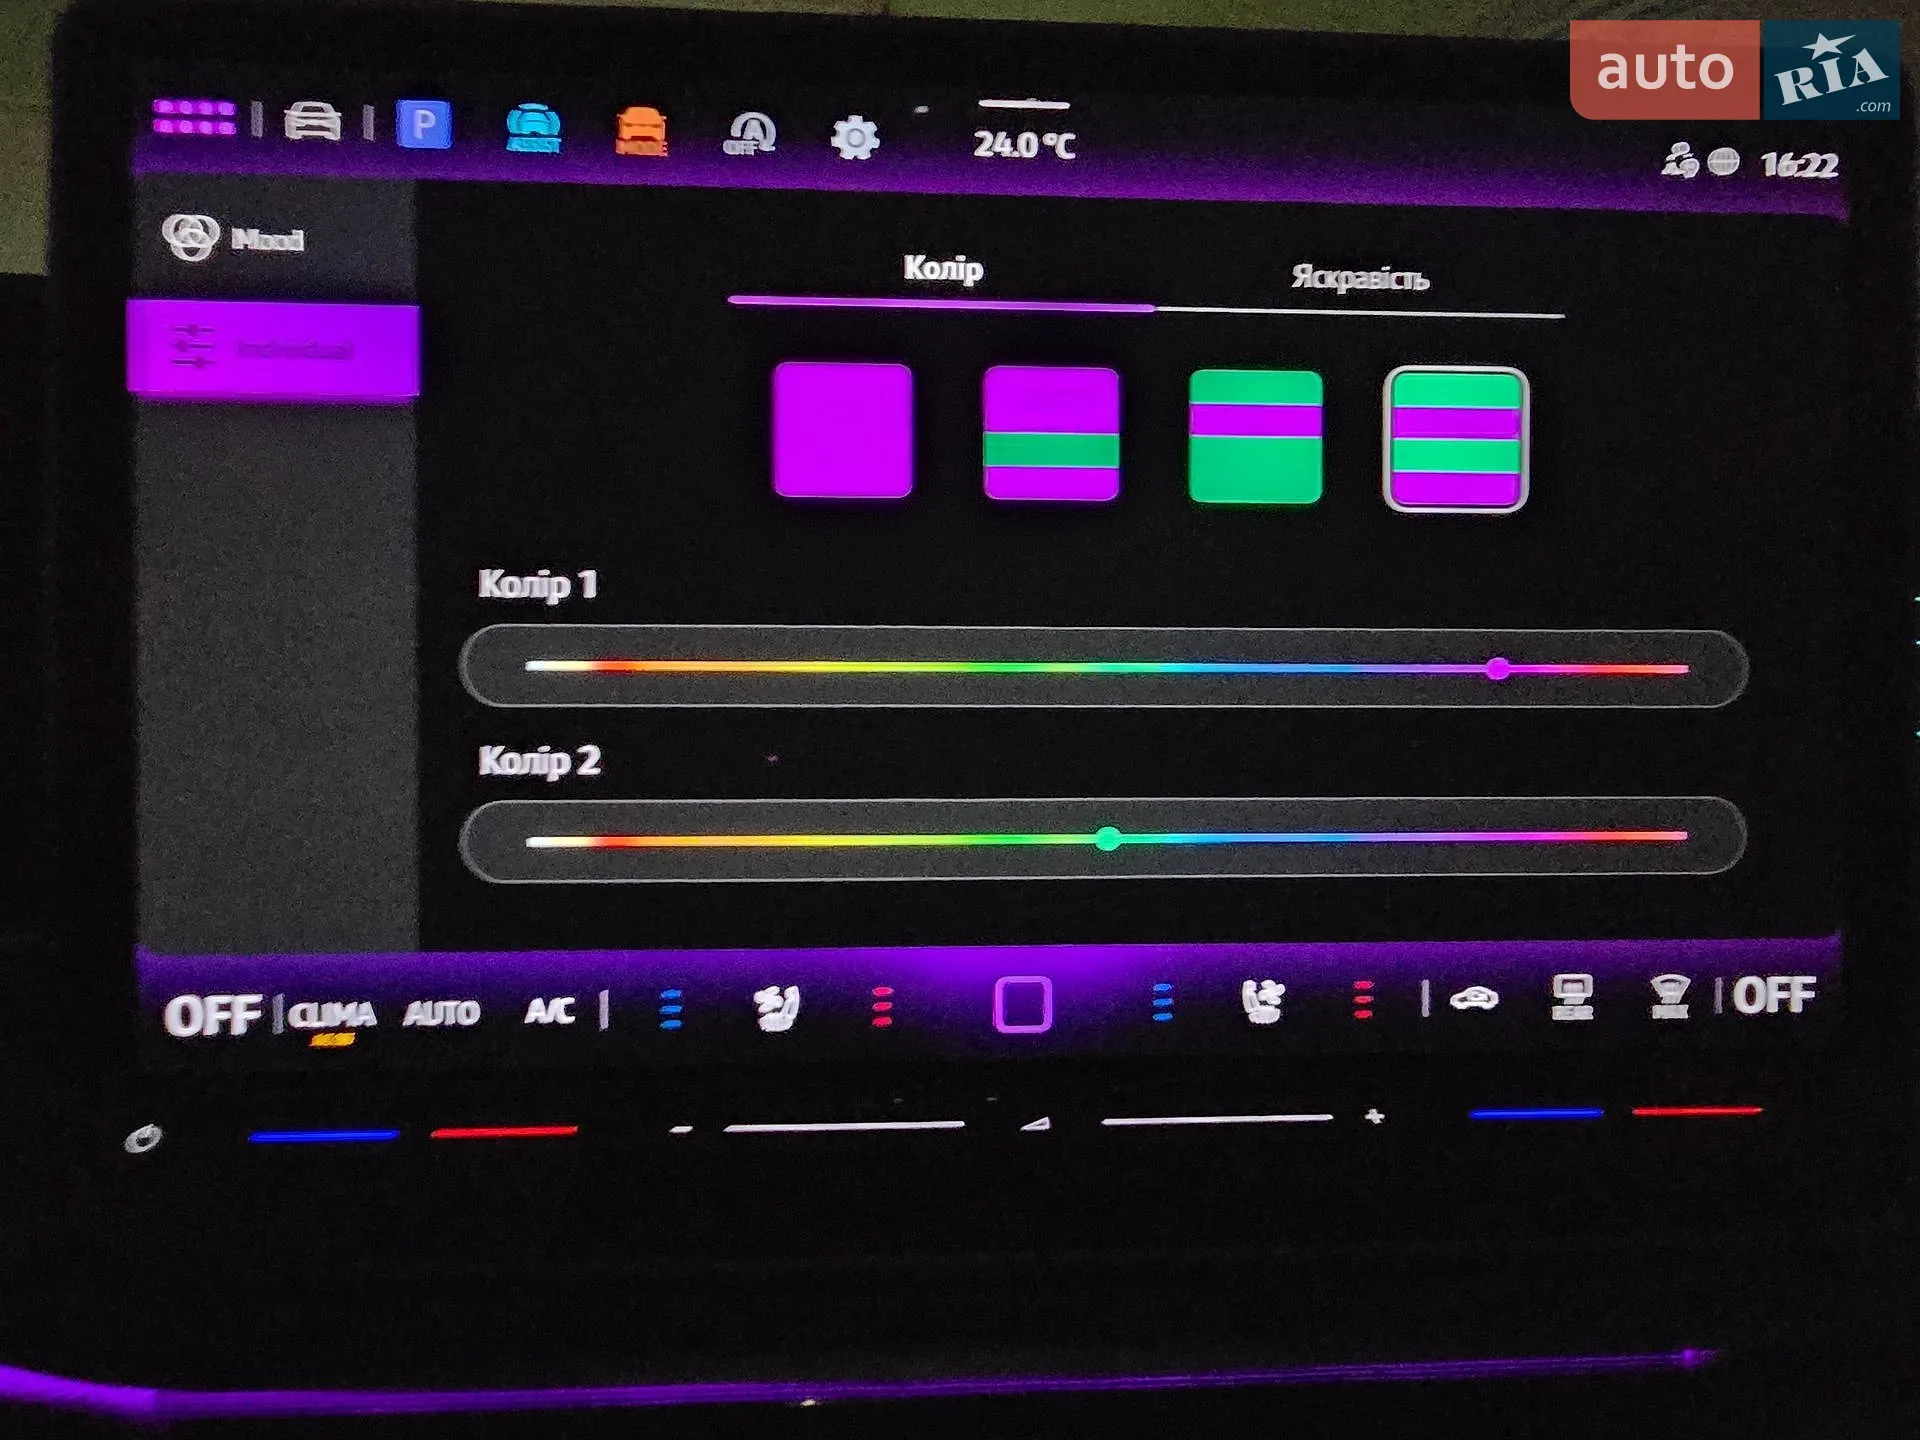Choose the alternating green-purple striped layout
1920x1440 pixels.
click(1456, 440)
